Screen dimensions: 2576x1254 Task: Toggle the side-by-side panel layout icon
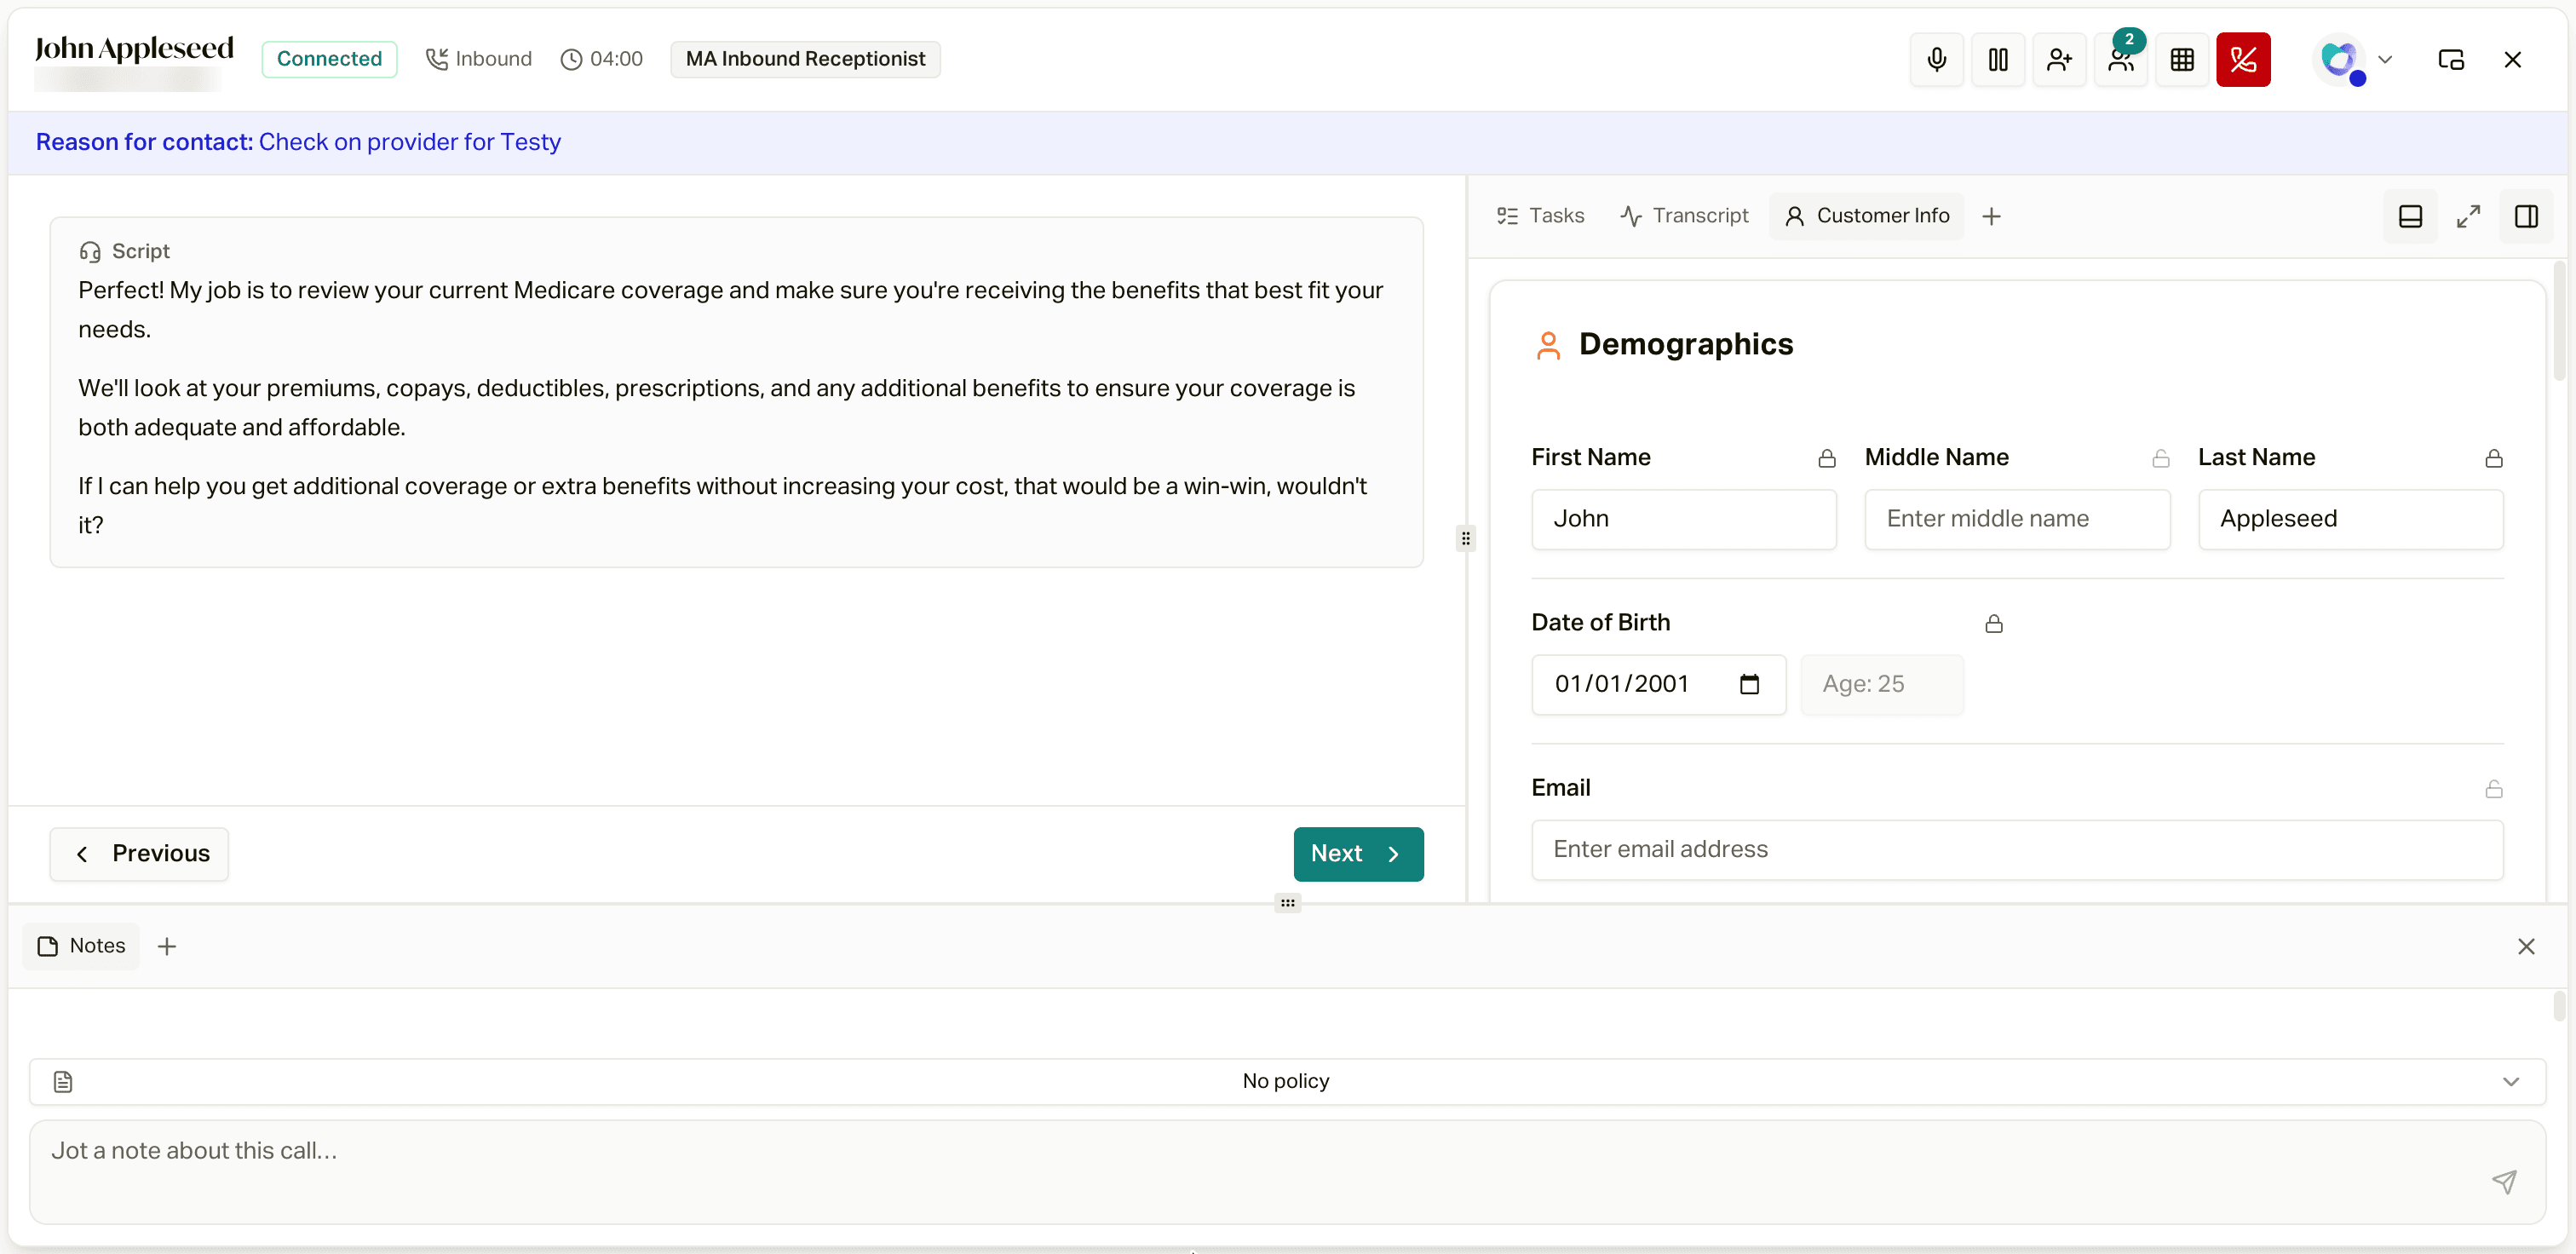2526,216
